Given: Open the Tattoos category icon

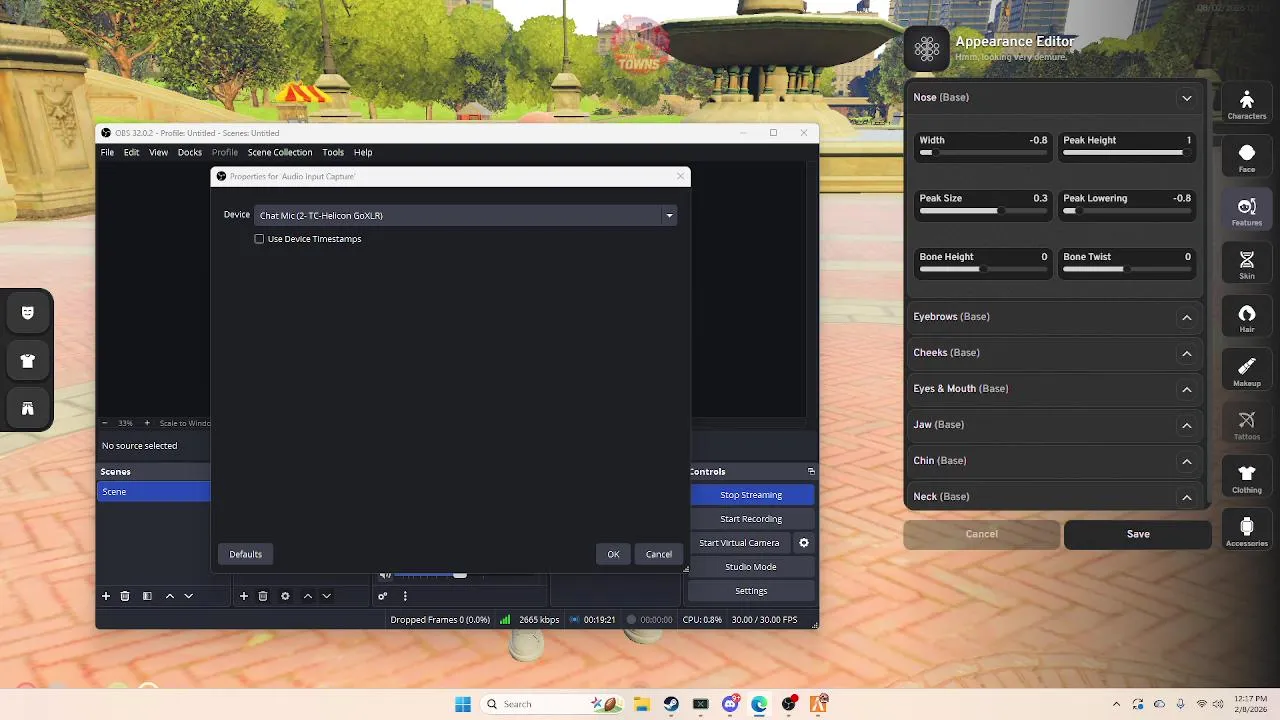Looking at the screenshot, I should click(1246, 425).
